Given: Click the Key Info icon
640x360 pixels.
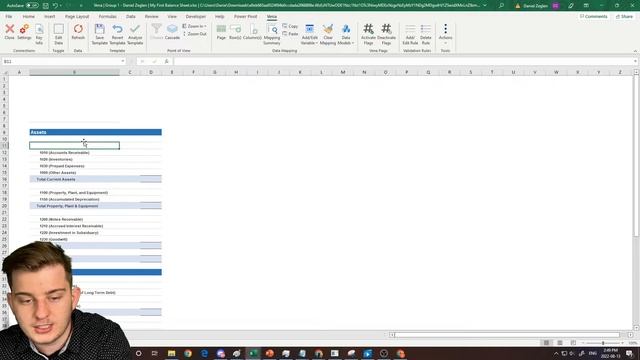Looking at the screenshot, I should pyautogui.click(x=39, y=34).
